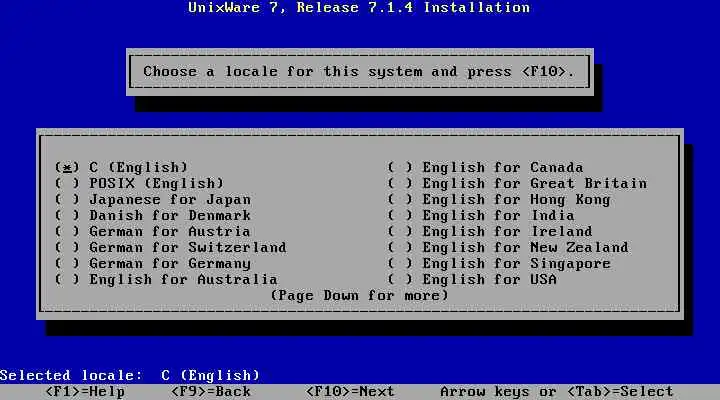Click the <F1>=Help hint

click(x=85, y=392)
